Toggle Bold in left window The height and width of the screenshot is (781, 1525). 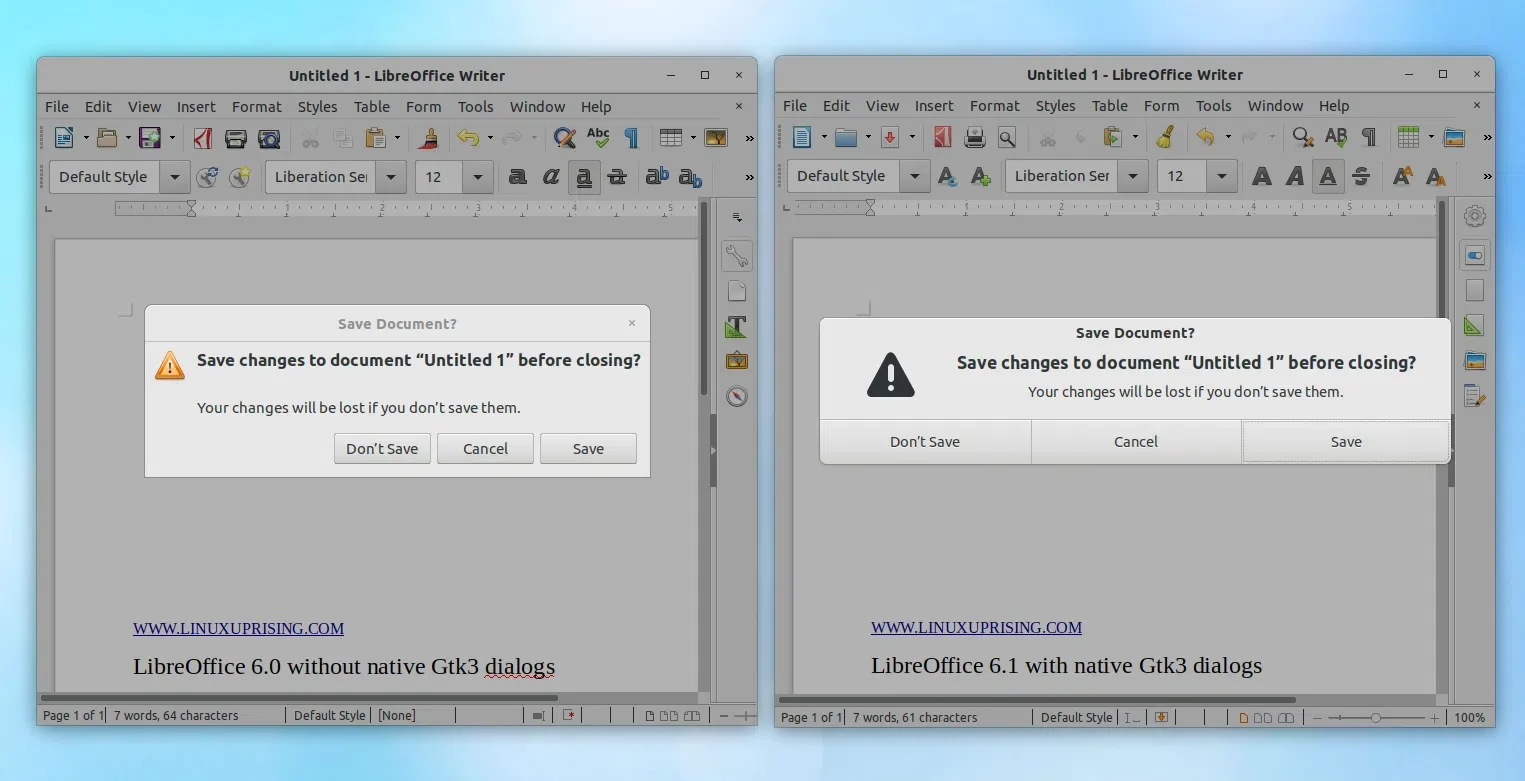[517, 177]
